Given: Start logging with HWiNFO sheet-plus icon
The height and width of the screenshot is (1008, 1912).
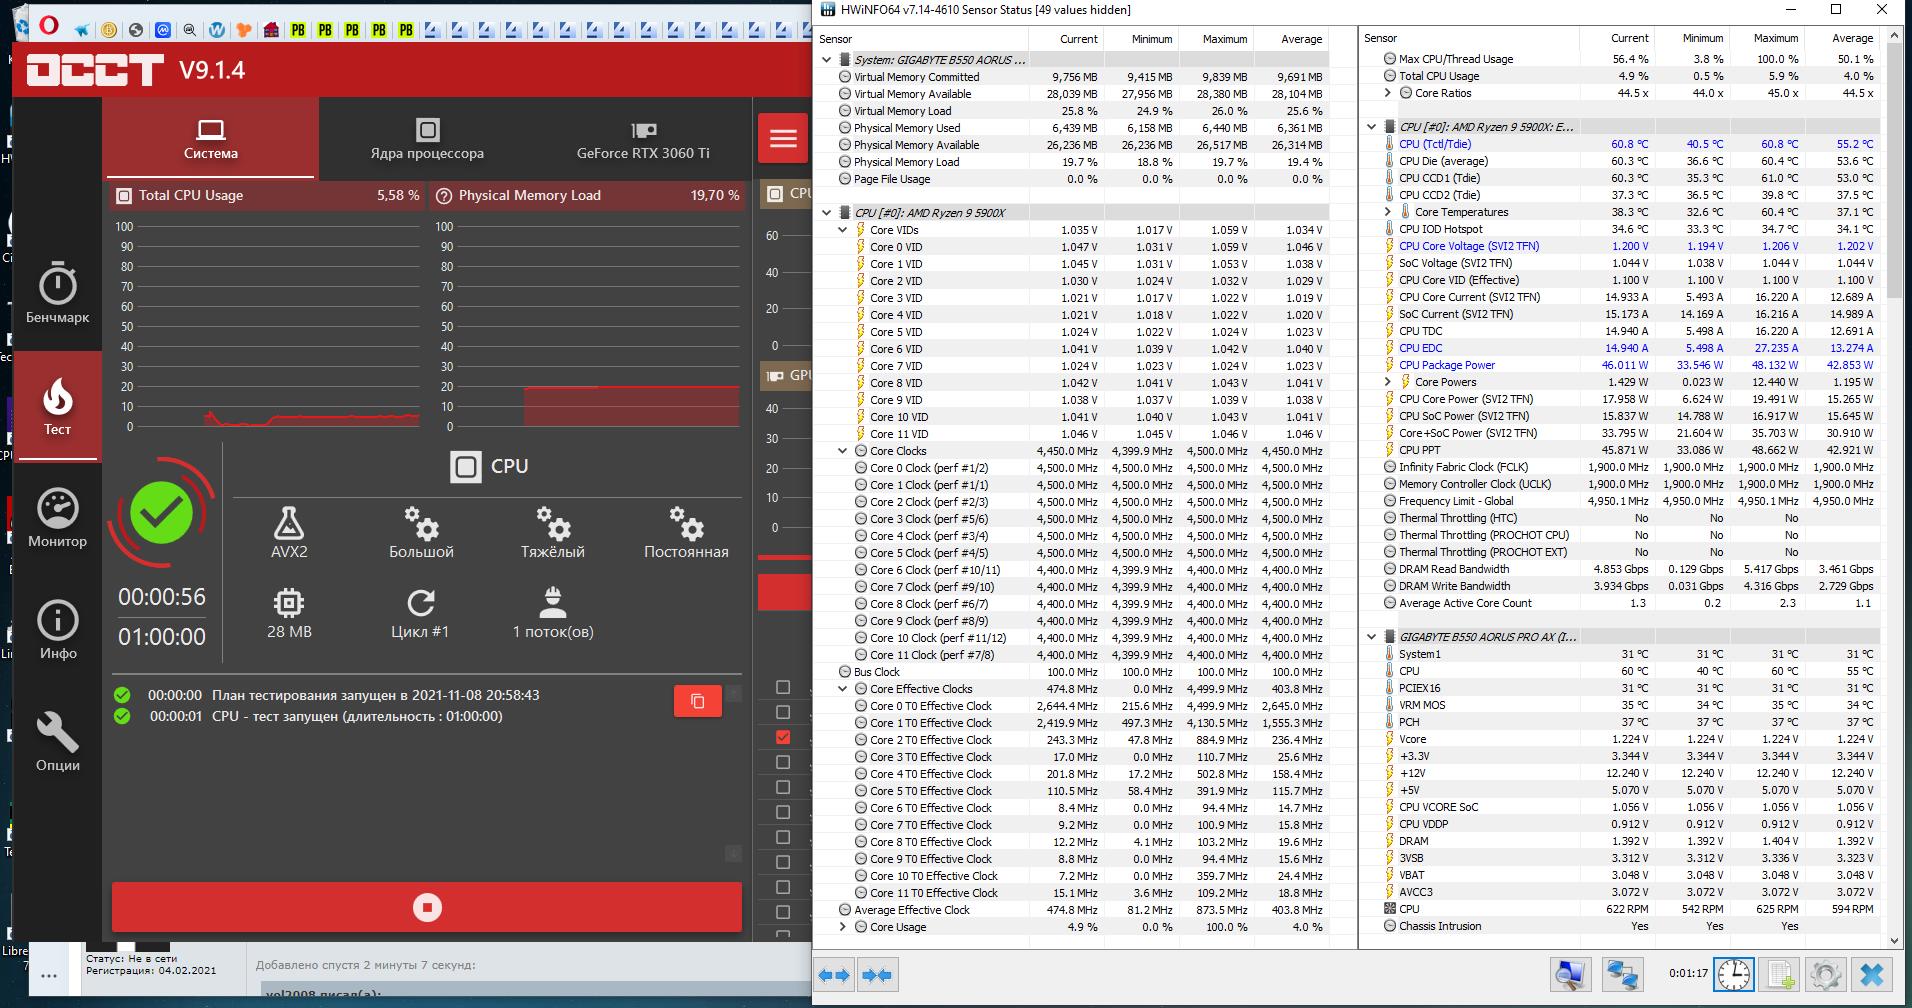Looking at the screenshot, I should pyautogui.click(x=1780, y=974).
